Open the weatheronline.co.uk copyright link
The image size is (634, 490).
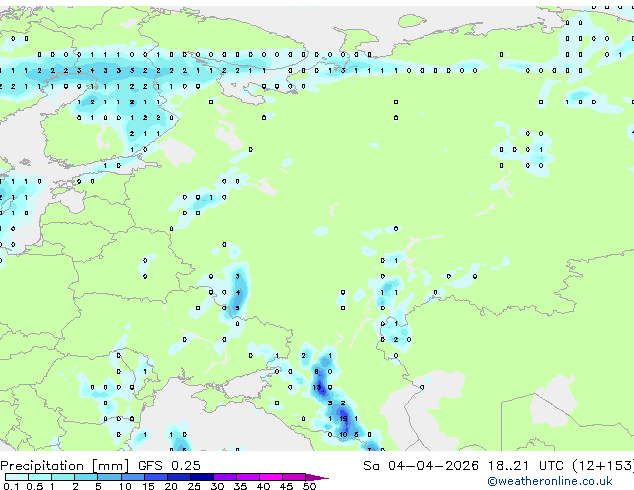click(550, 481)
